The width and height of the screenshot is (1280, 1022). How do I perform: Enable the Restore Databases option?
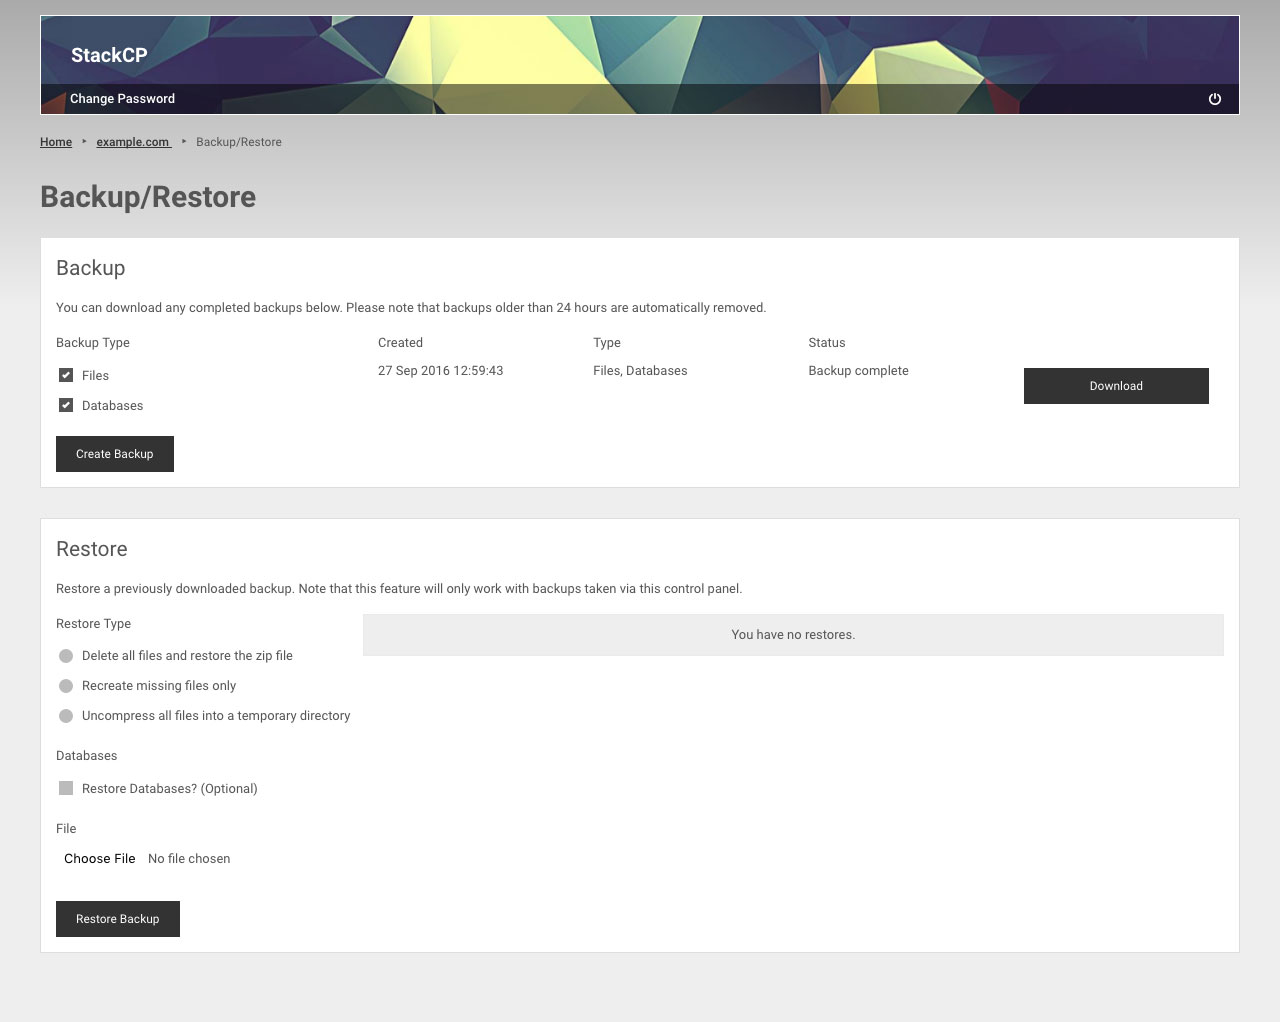coord(65,788)
